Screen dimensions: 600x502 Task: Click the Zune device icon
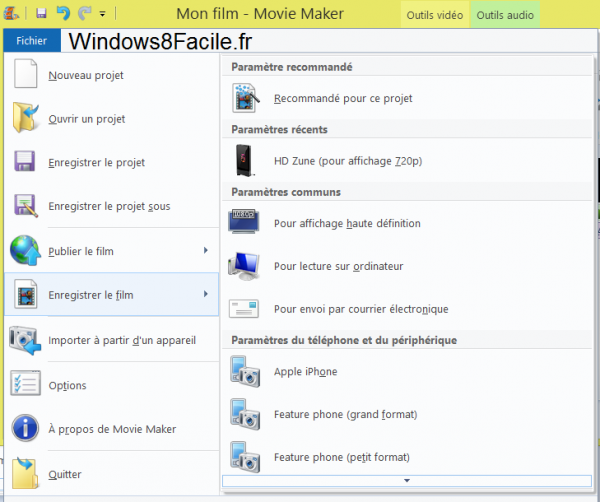coord(245,160)
